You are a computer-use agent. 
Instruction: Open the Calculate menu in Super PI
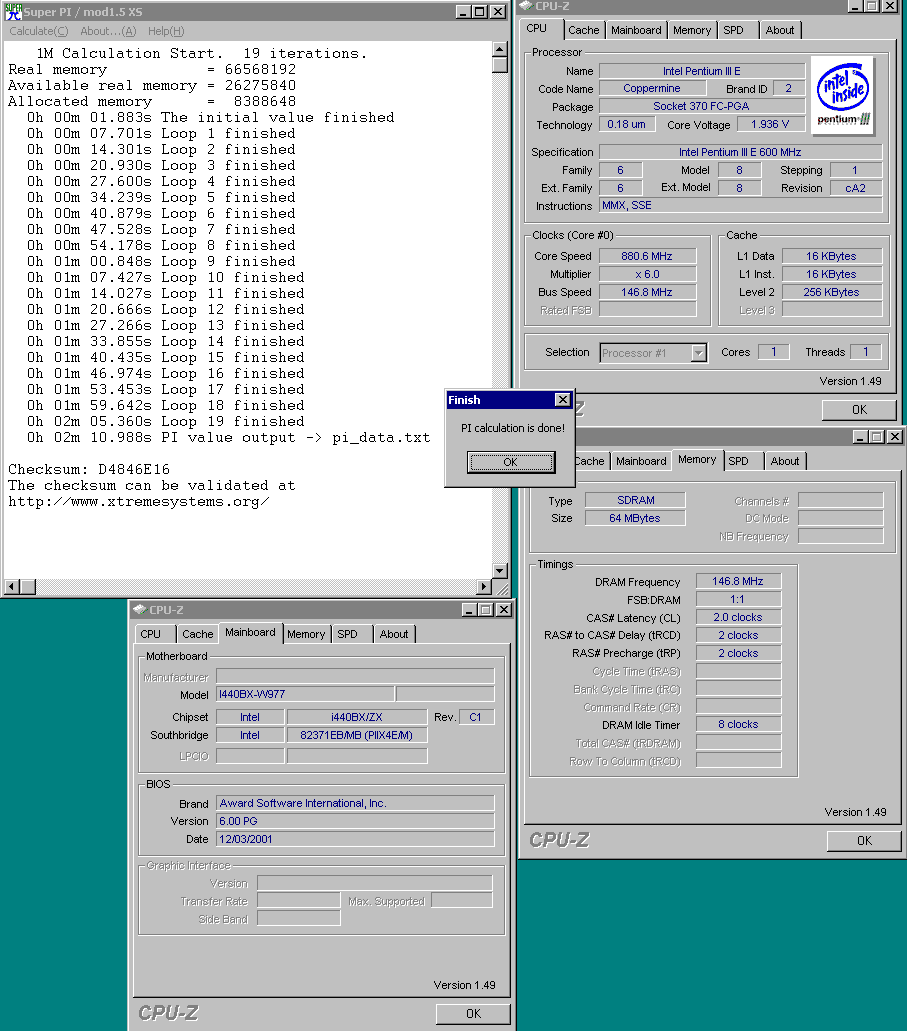click(38, 31)
